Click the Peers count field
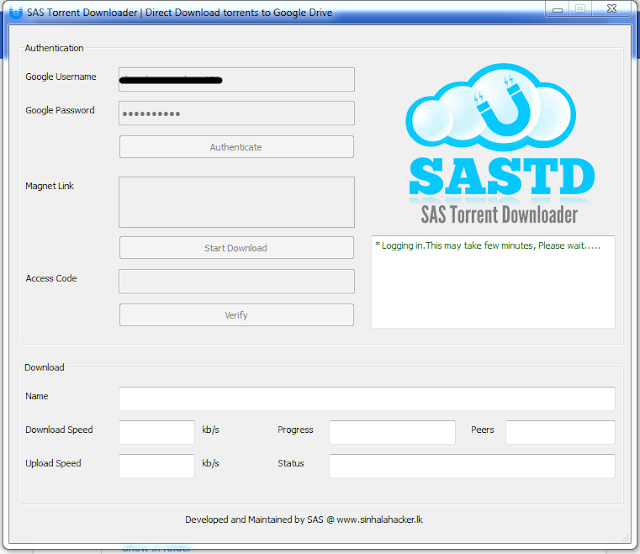Image resolution: width=640 pixels, height=554 pixels. 559,432
